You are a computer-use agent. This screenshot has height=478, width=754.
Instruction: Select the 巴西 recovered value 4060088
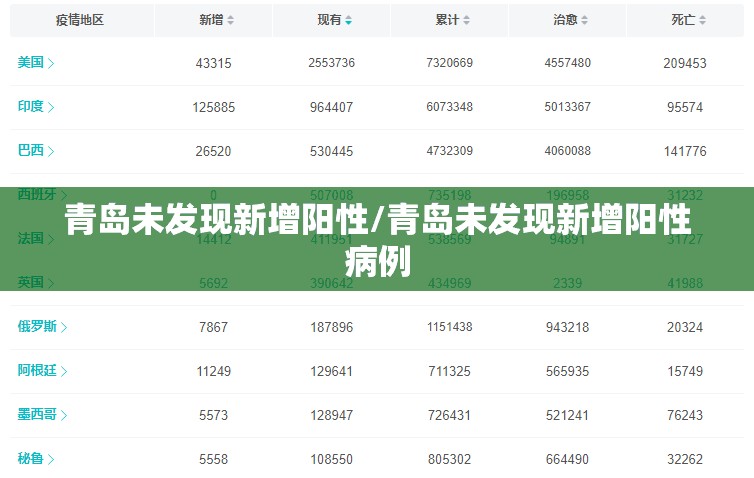pos(567,151)
